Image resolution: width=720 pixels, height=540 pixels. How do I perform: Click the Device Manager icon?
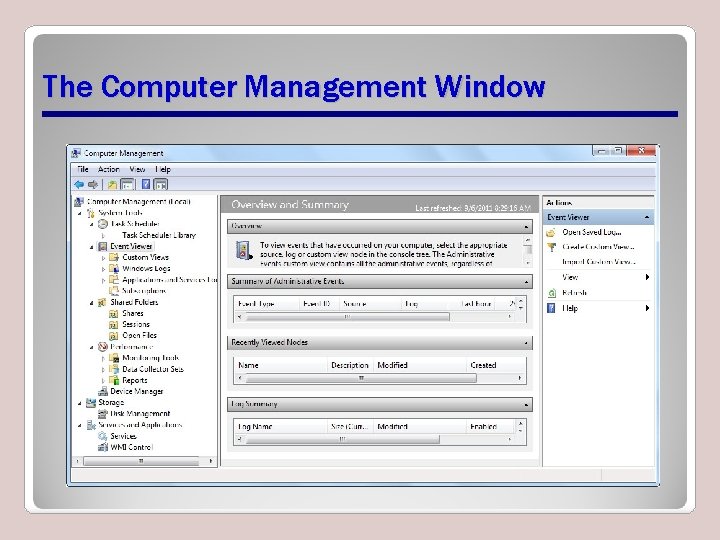pyautogui.click(x=103, y=391)
